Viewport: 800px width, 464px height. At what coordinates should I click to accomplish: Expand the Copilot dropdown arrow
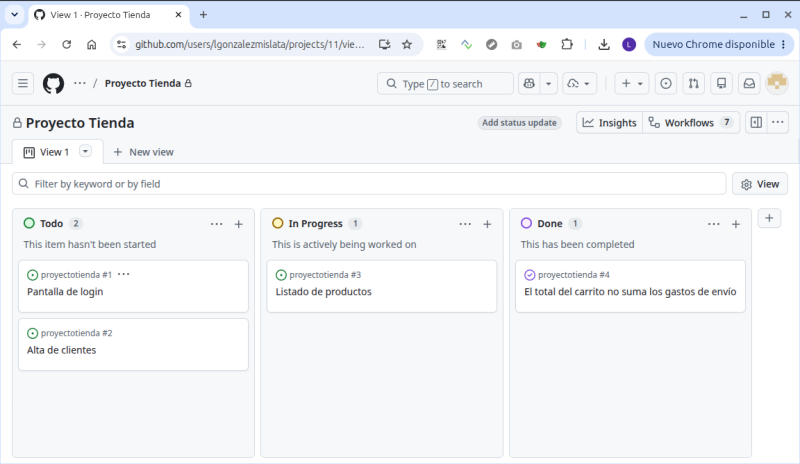(x=548, y=83)
